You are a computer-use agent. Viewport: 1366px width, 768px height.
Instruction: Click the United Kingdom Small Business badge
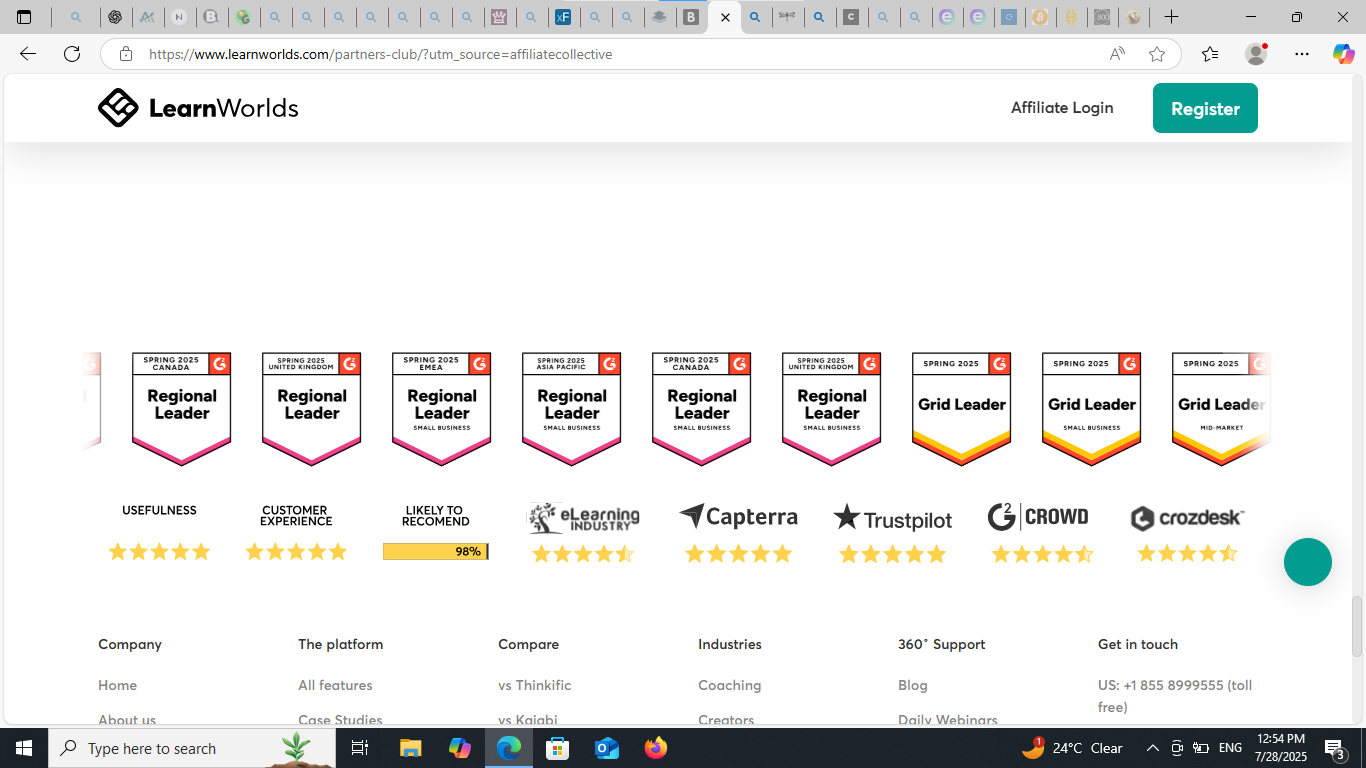coord(832,409)
